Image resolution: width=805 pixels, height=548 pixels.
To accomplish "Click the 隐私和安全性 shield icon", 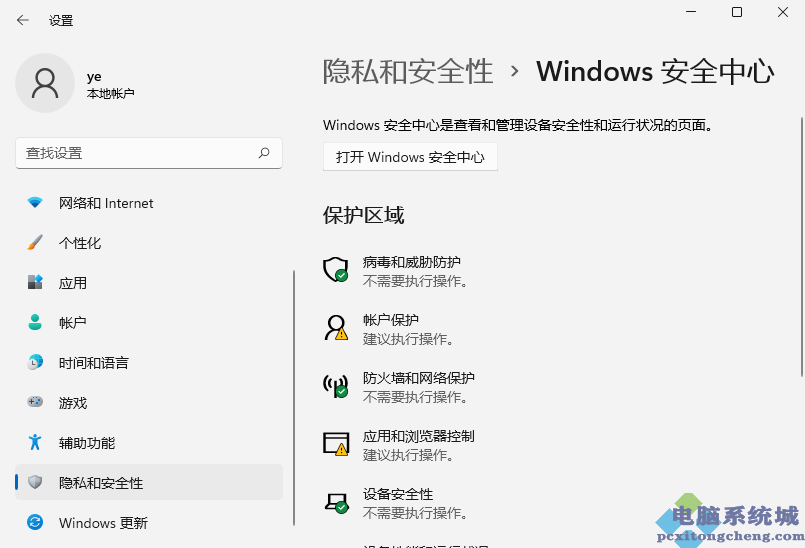I will [35, 482].
